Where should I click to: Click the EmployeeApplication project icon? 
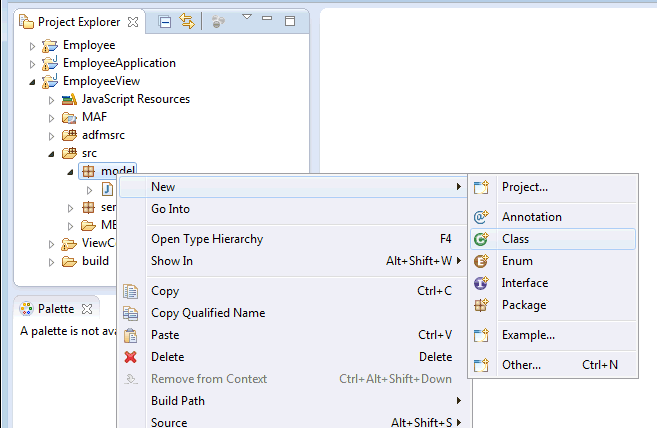coord(50,63)
